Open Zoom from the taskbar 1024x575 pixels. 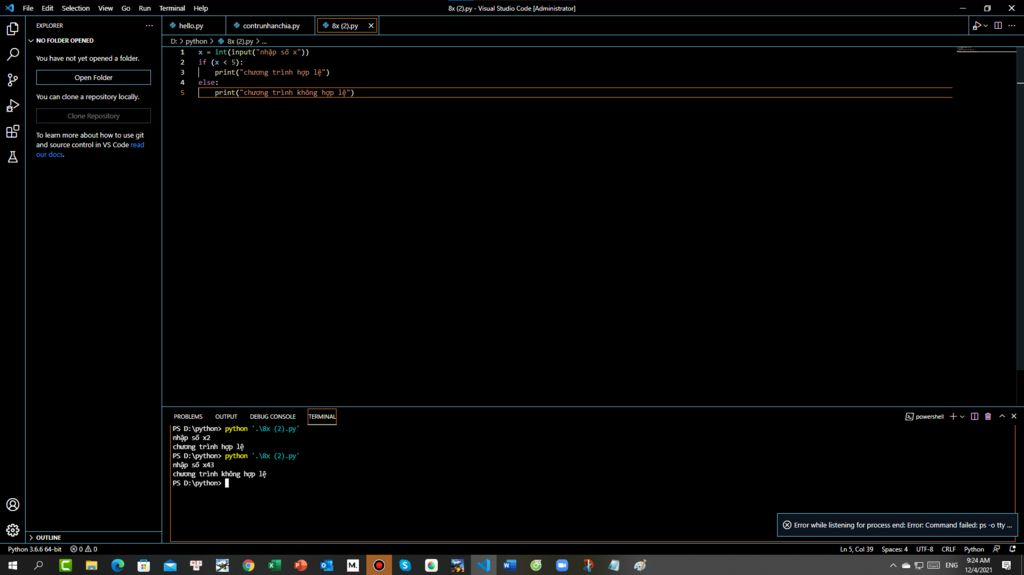562,565
